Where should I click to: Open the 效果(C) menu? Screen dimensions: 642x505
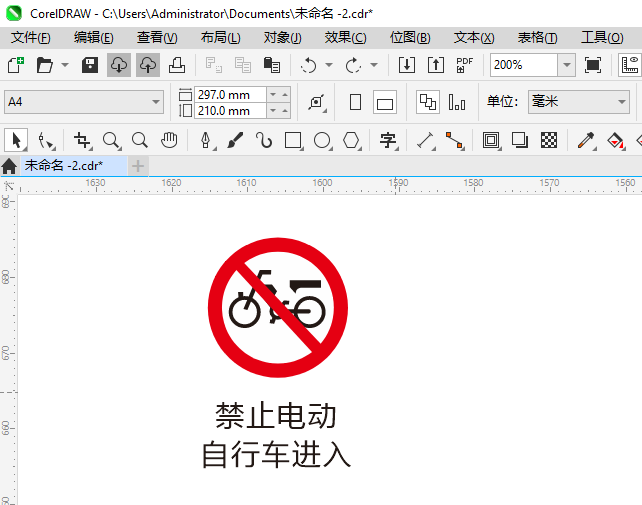point(346,38)
